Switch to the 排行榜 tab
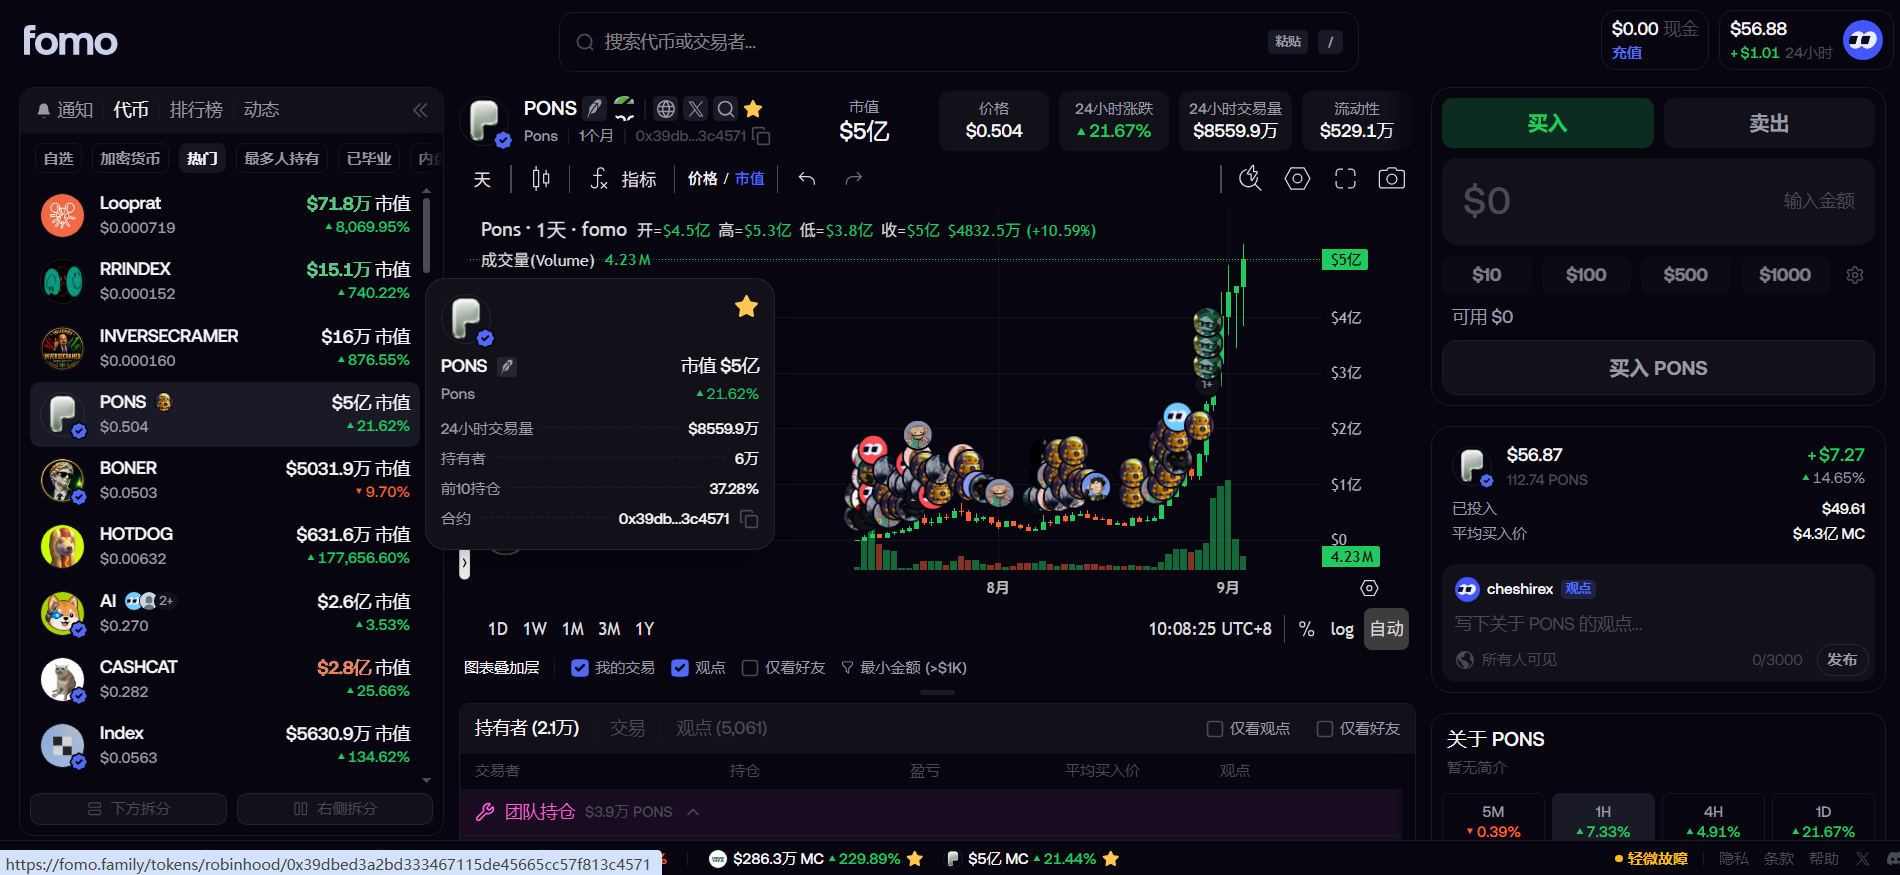1900x875 pixels. 196,110
